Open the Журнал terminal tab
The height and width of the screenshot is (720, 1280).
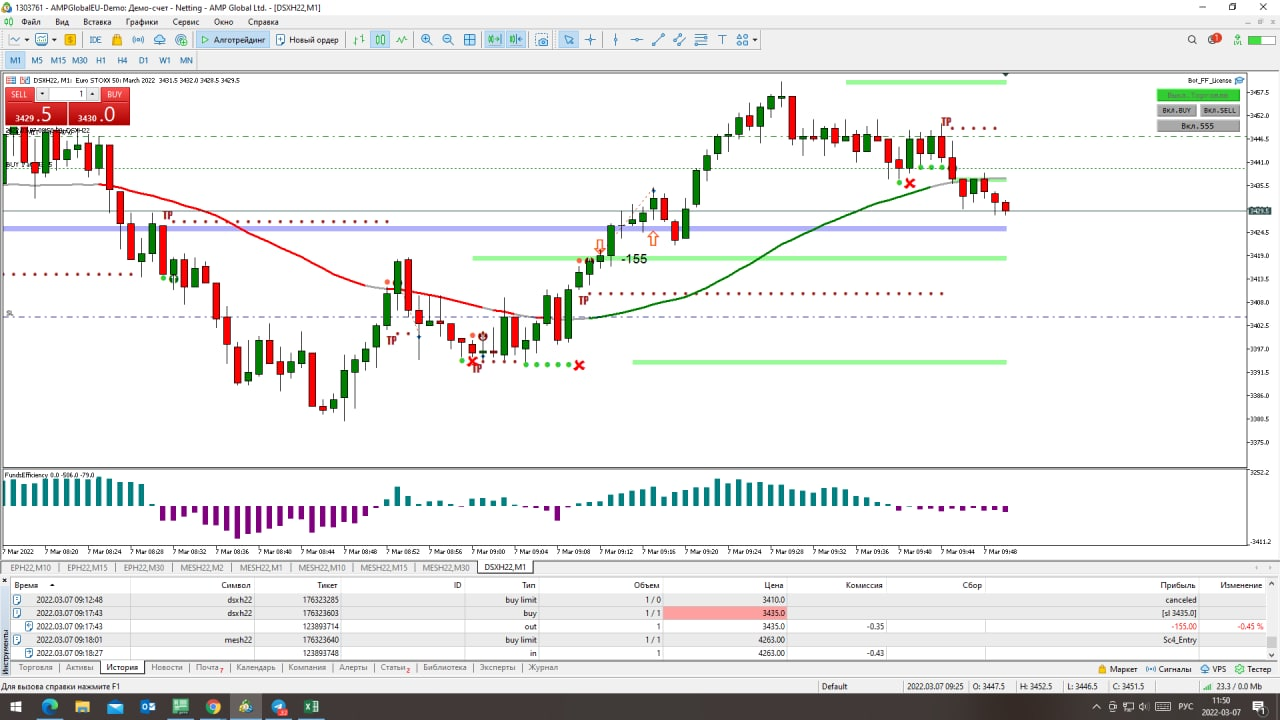543,667
